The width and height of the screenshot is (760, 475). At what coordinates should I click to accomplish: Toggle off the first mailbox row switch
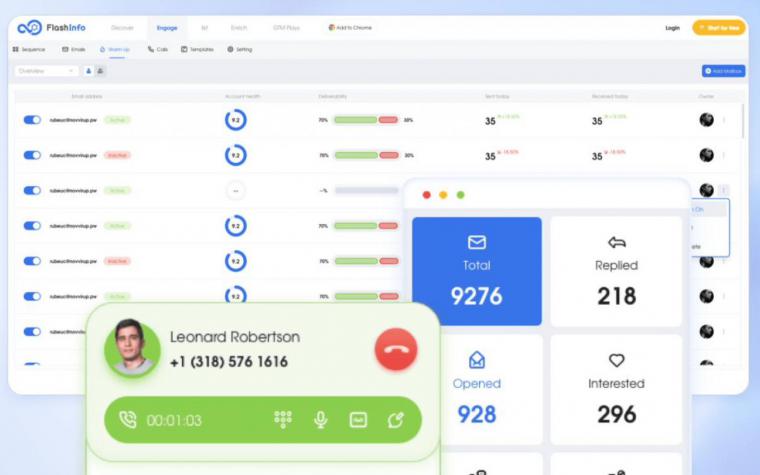point(32,120)
